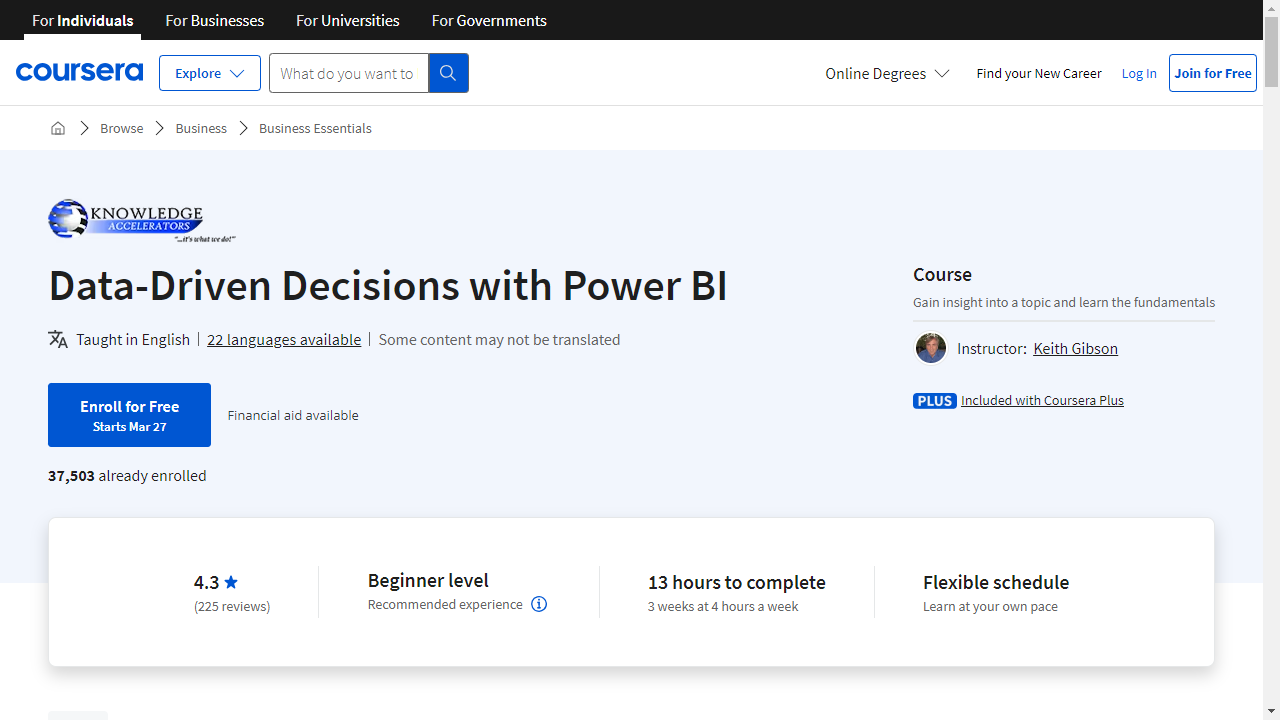Click Beginner level heading

pyautogui.click(x=428, y=580)
